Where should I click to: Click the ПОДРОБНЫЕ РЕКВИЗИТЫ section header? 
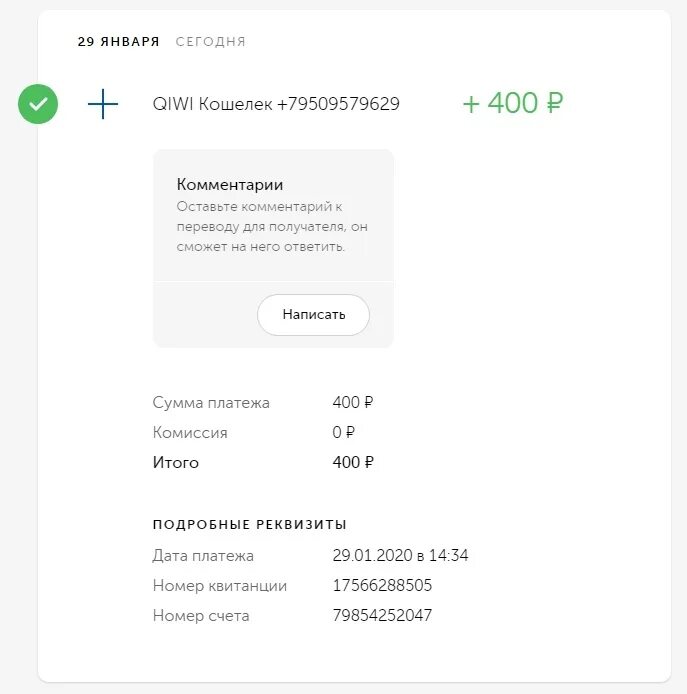click(250, 524)
